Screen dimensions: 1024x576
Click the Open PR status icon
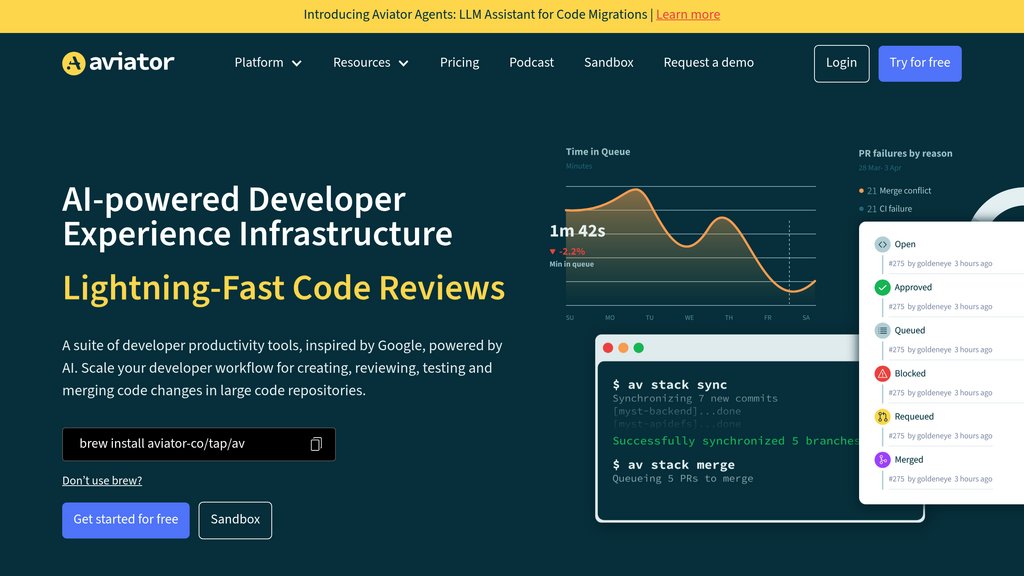(x=882, y=244)
